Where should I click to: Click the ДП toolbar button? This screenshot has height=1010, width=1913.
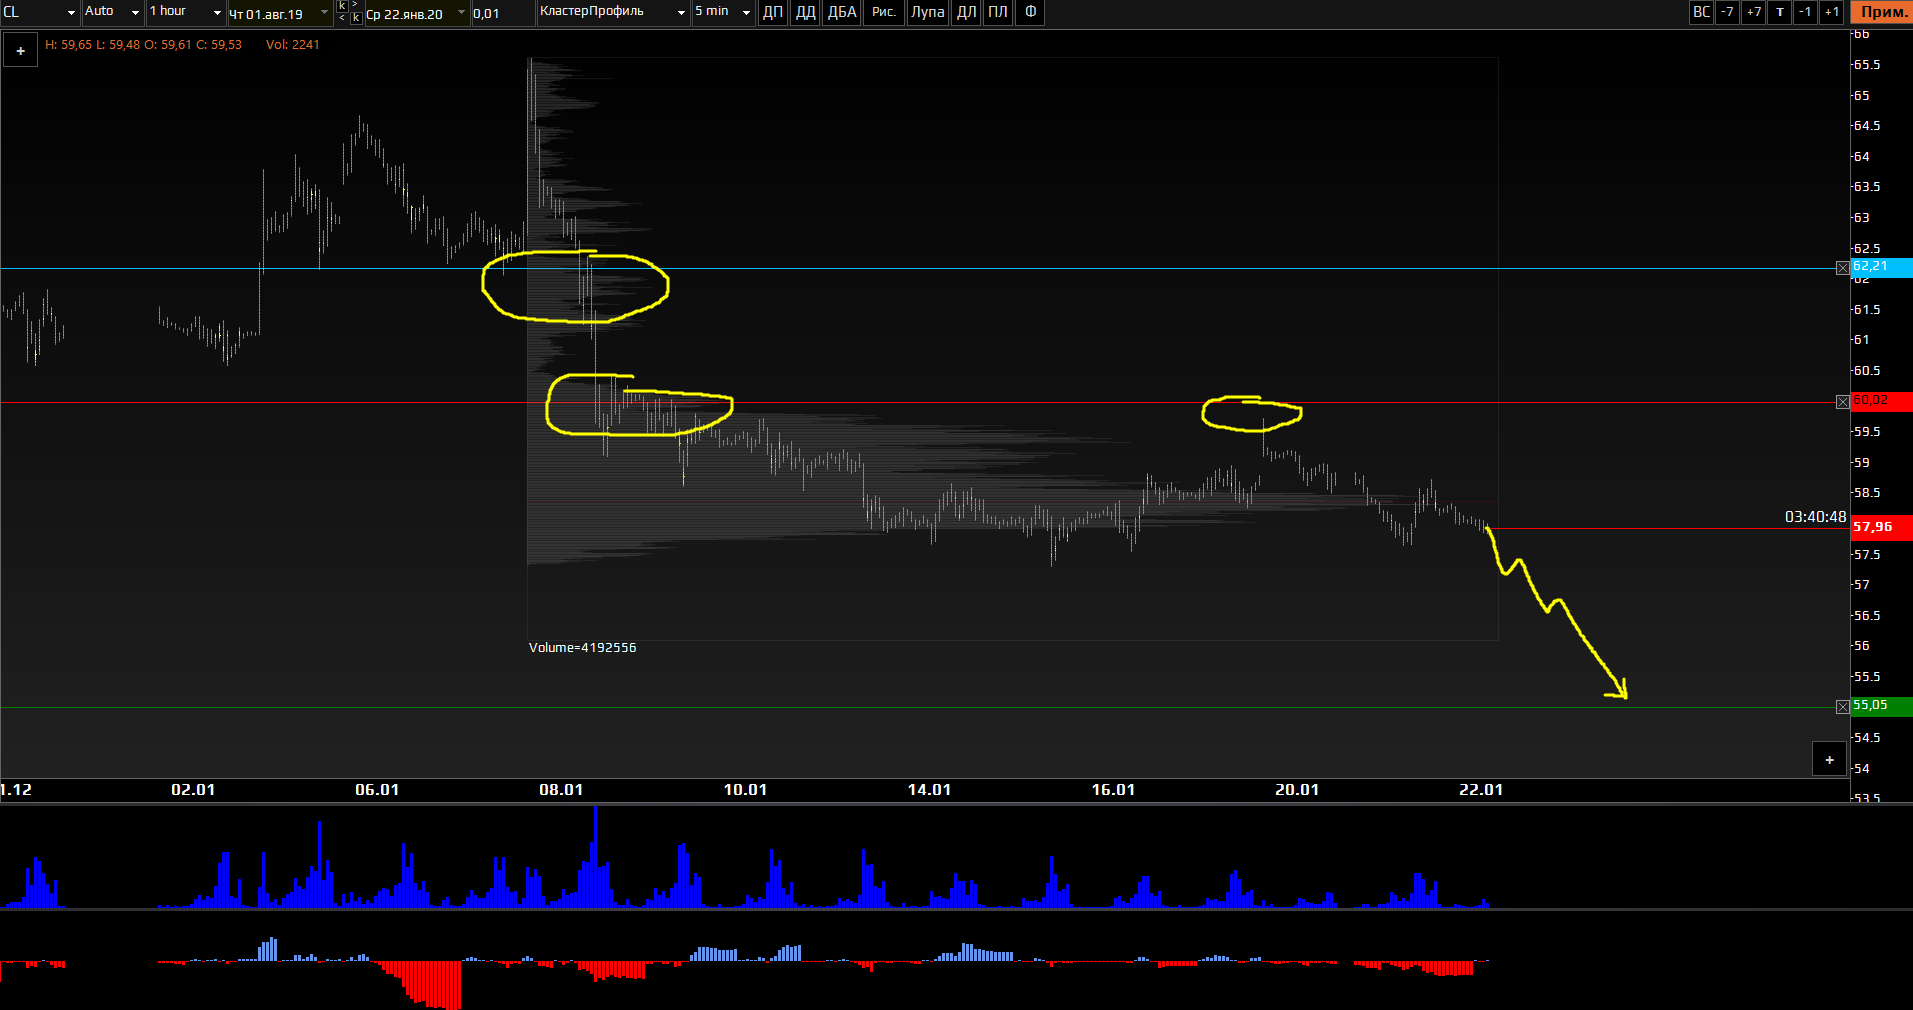(x=773, y=12)
